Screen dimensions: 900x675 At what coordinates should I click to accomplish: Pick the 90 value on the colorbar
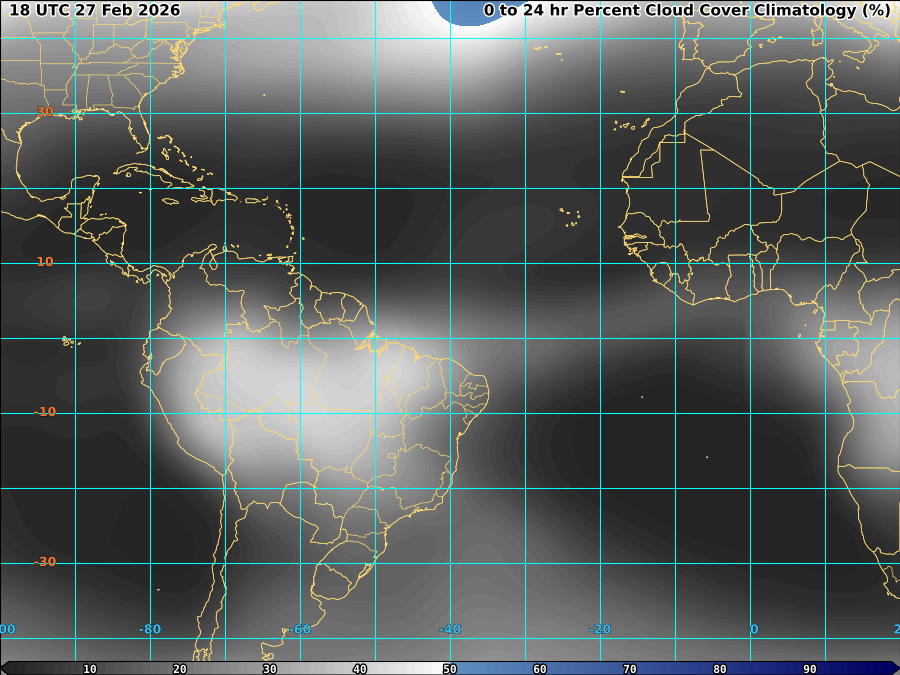click(x=810, y=669)
